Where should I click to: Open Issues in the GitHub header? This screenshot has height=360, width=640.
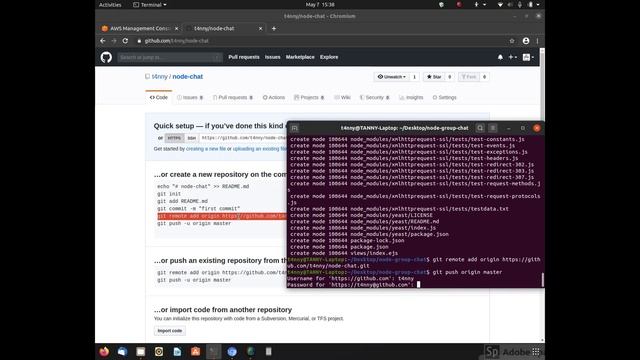point(272,57)
